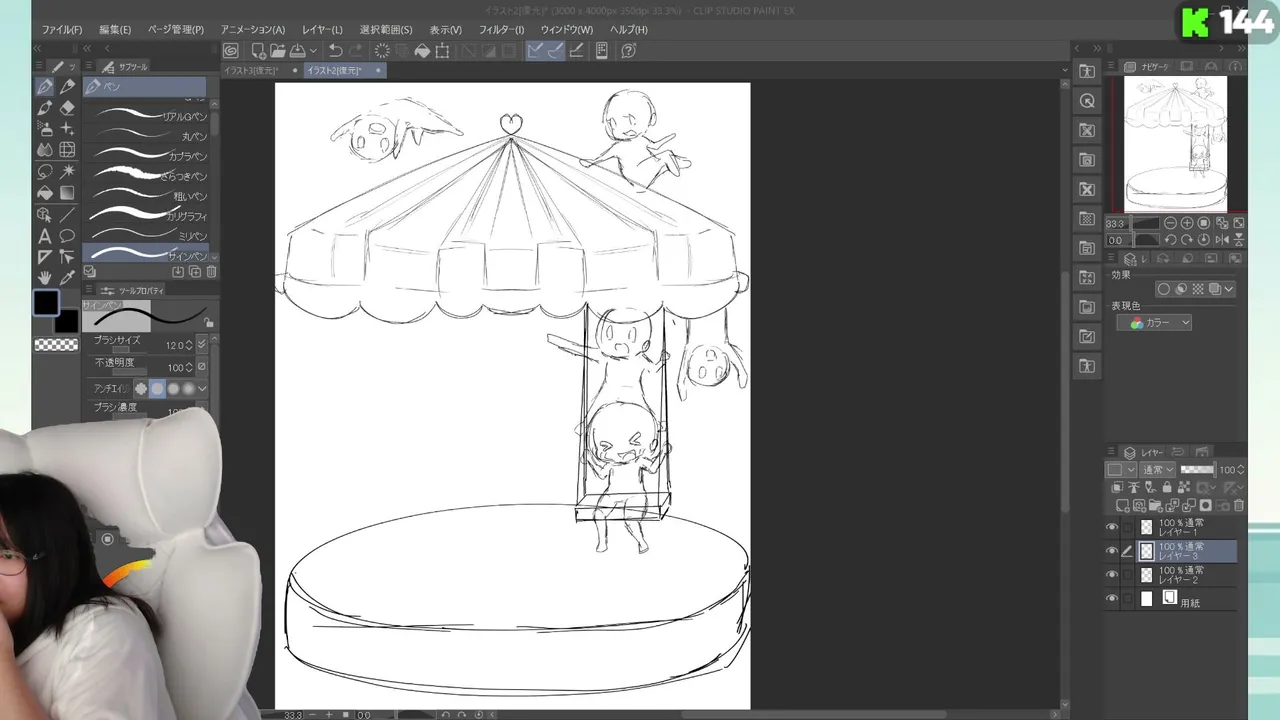
Task: Select the Blend tool
Action: (45, 150)
